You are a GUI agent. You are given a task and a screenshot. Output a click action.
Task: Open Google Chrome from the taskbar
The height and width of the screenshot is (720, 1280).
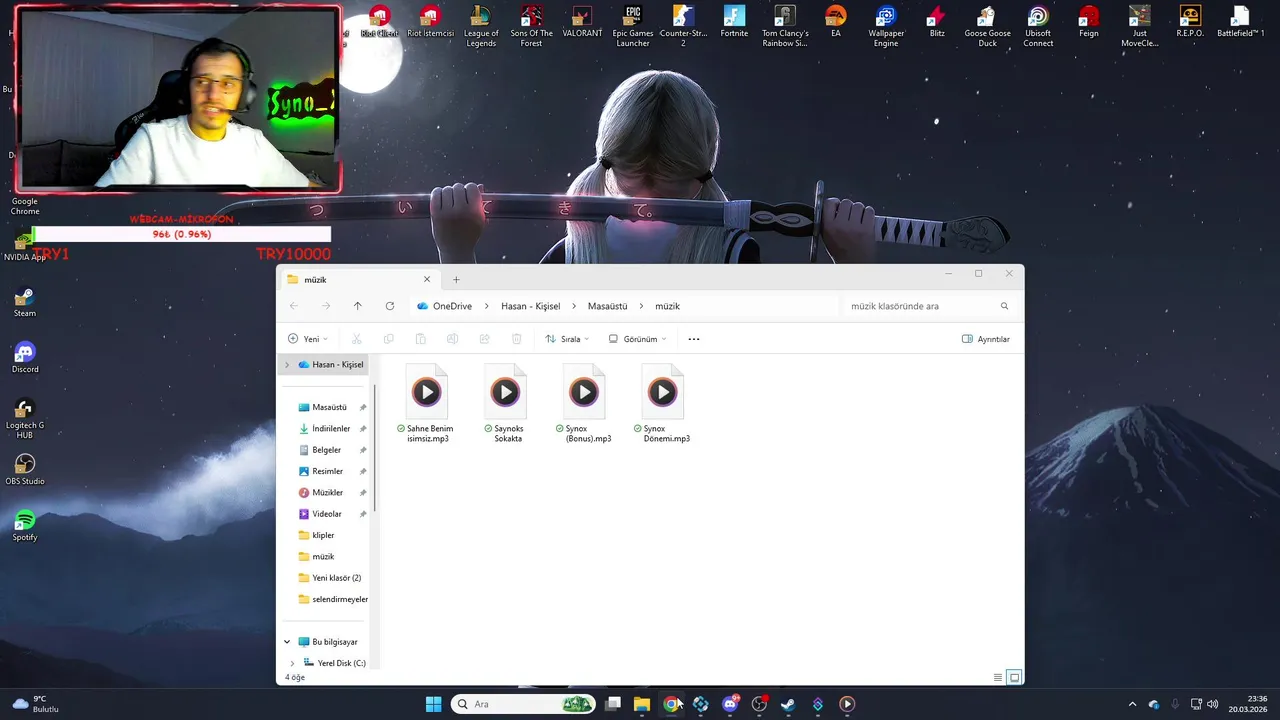point(671,704)
